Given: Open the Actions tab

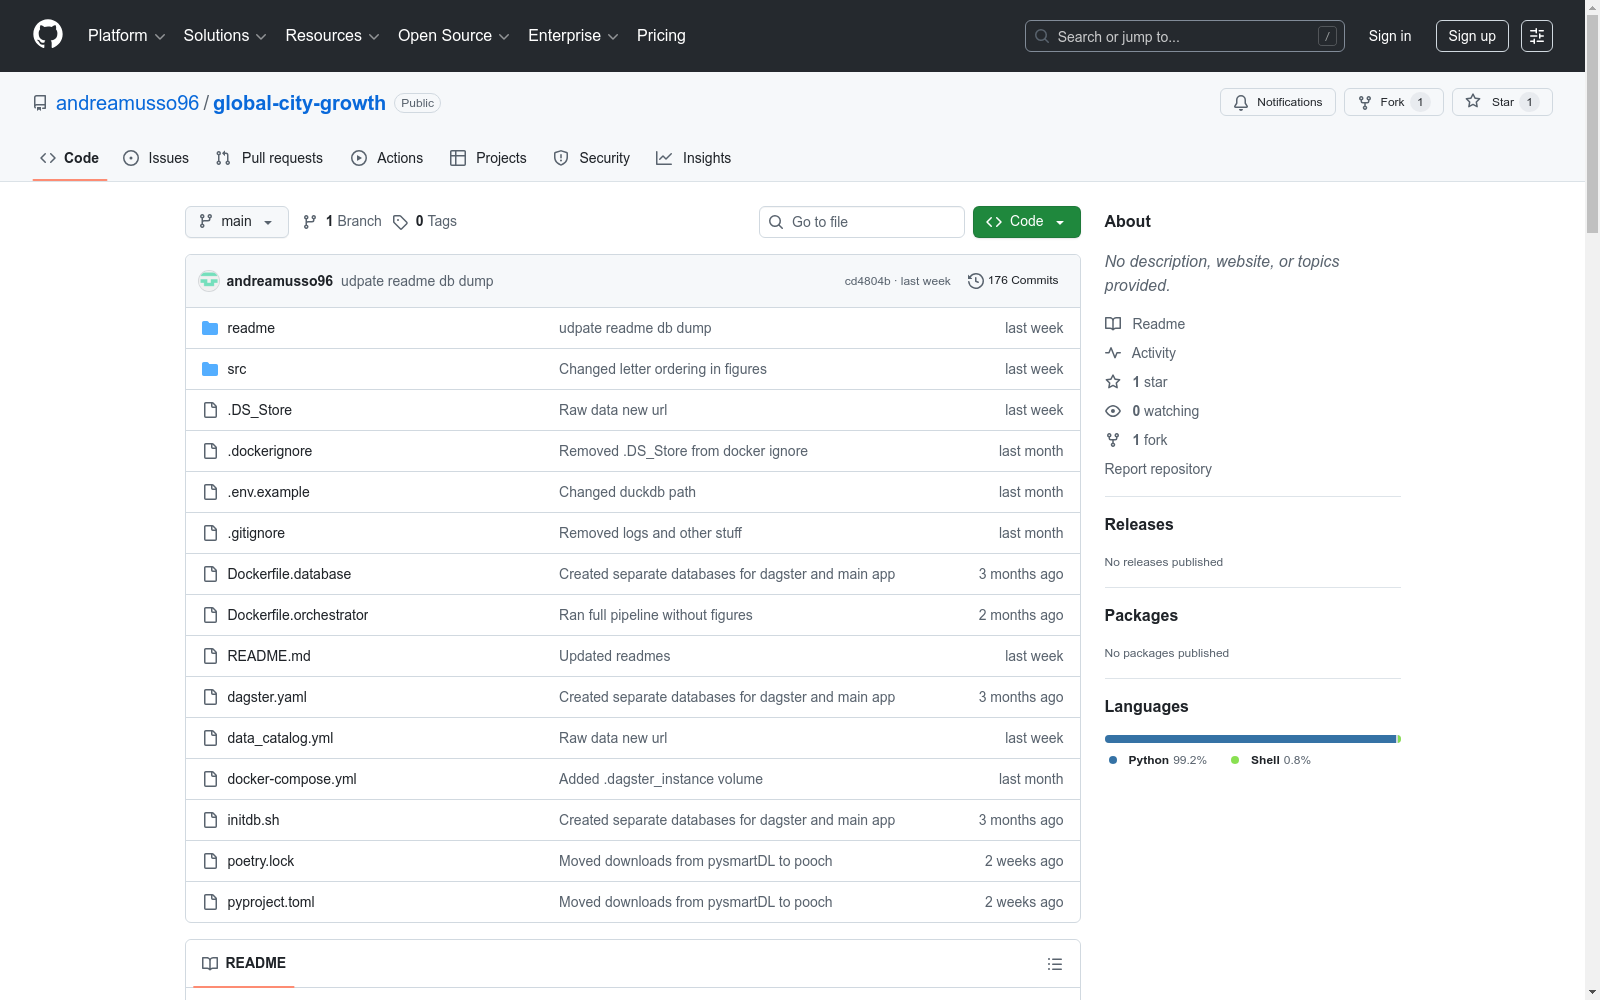Looking at the screenshot, I should pyautogui.click(x=387, y=158).
